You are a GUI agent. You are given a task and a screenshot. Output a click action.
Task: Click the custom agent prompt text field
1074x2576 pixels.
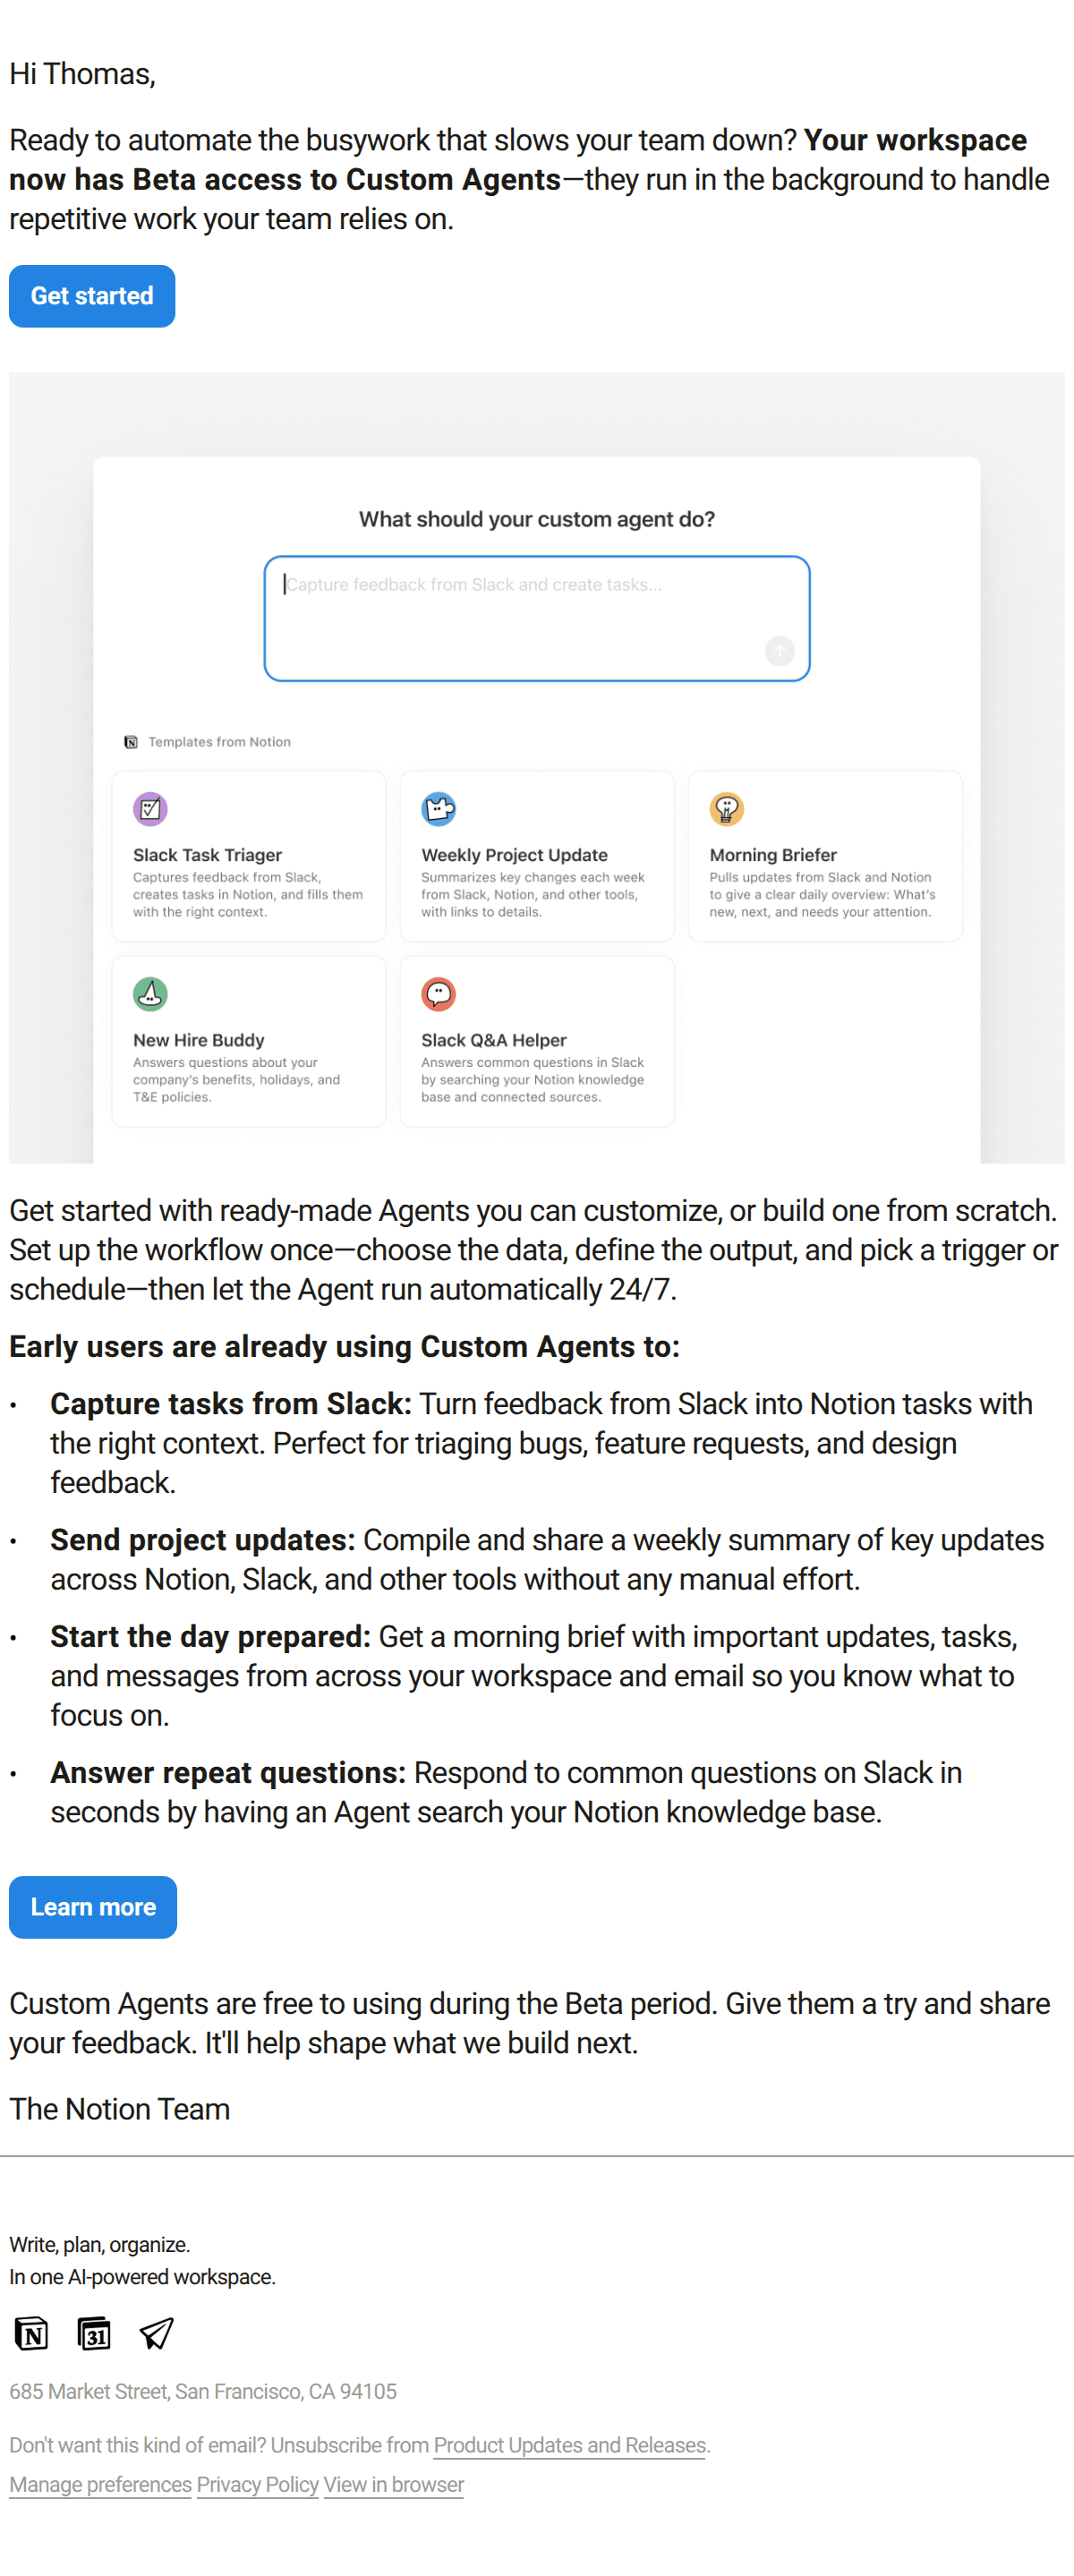[536, 618]
